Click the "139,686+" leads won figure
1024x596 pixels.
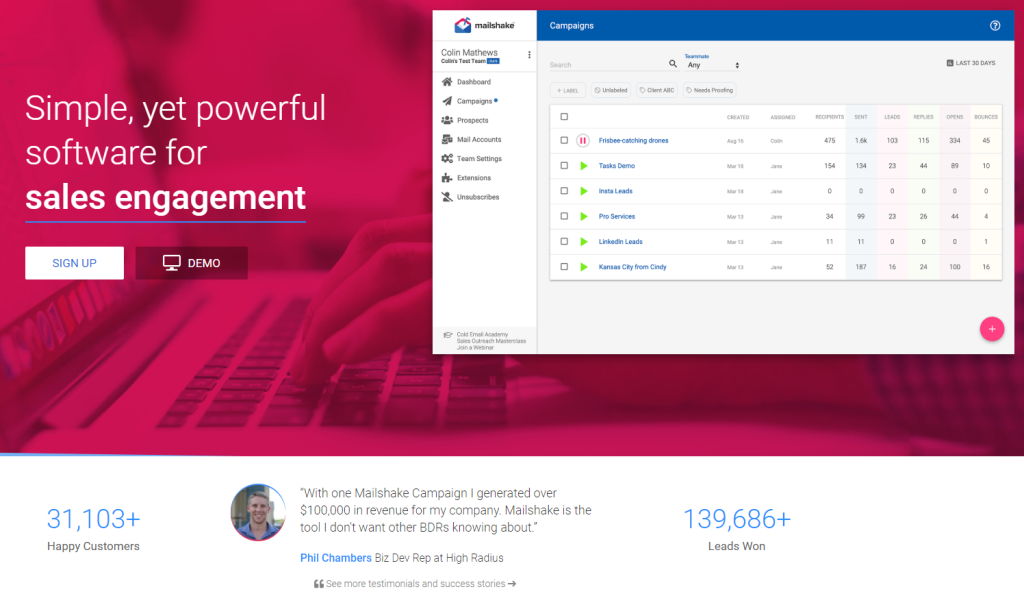point(737,519)
